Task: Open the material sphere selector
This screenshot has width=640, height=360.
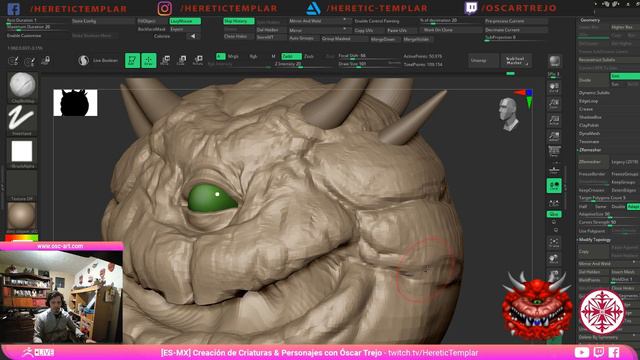Action: coord(22,217)
